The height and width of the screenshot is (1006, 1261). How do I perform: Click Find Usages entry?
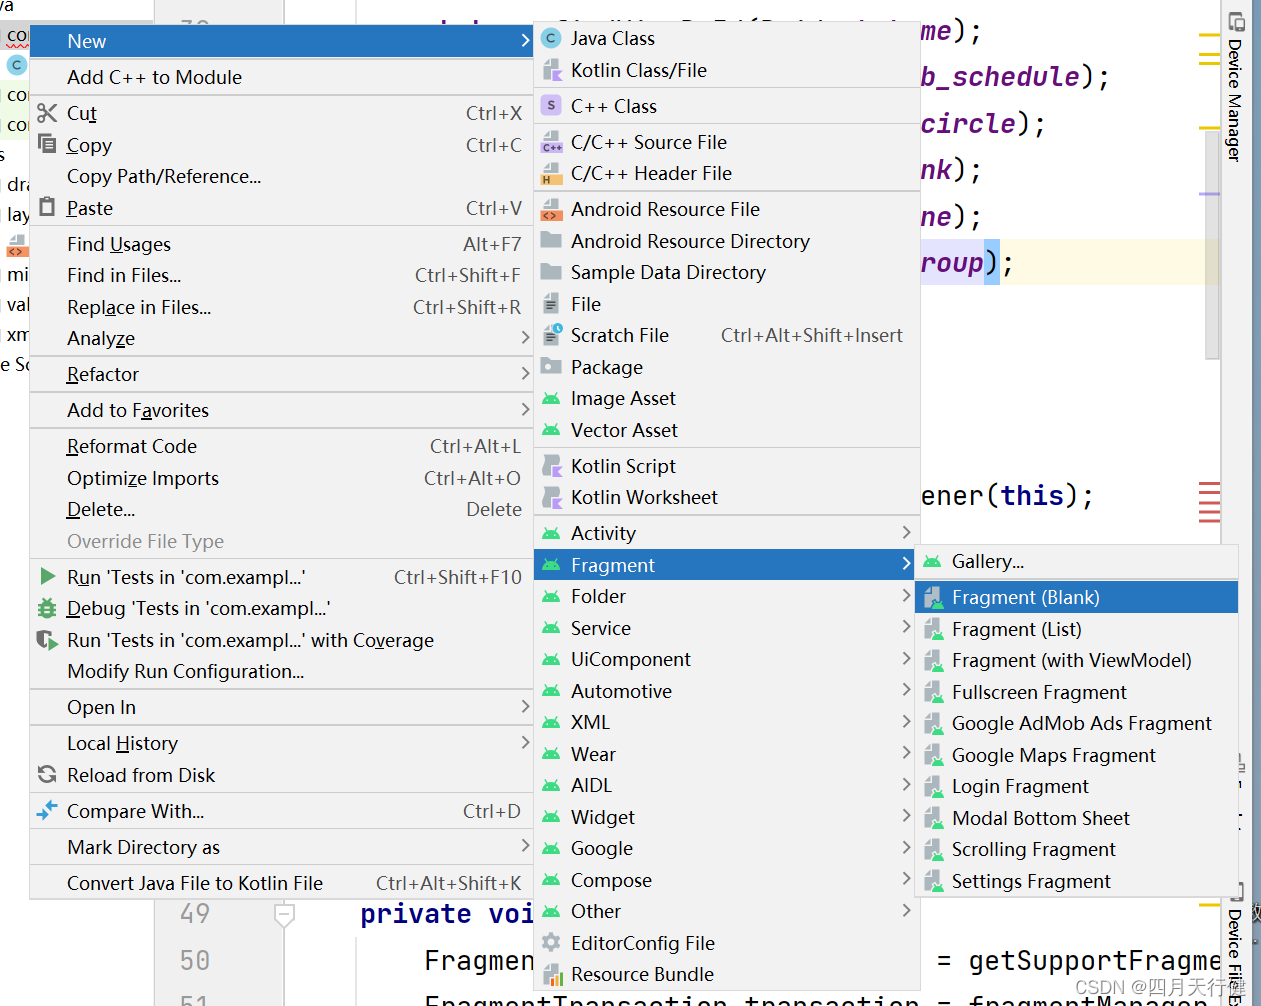coord(281,244)
